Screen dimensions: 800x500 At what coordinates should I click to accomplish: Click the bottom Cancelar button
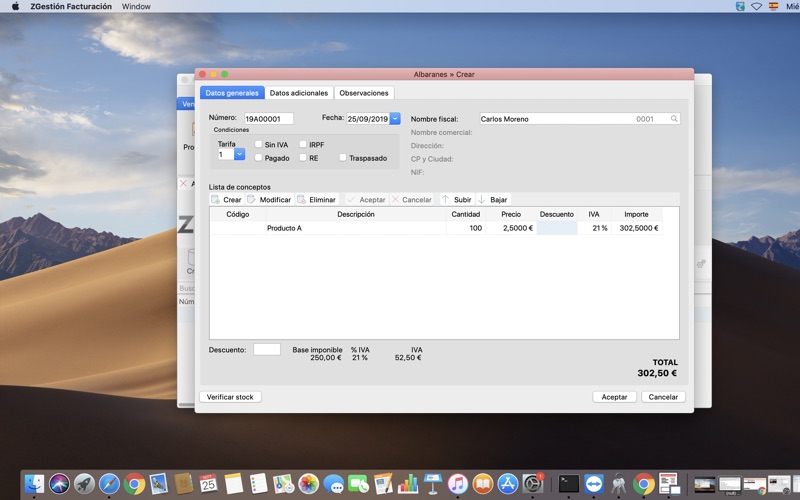(x=663, y=397)
